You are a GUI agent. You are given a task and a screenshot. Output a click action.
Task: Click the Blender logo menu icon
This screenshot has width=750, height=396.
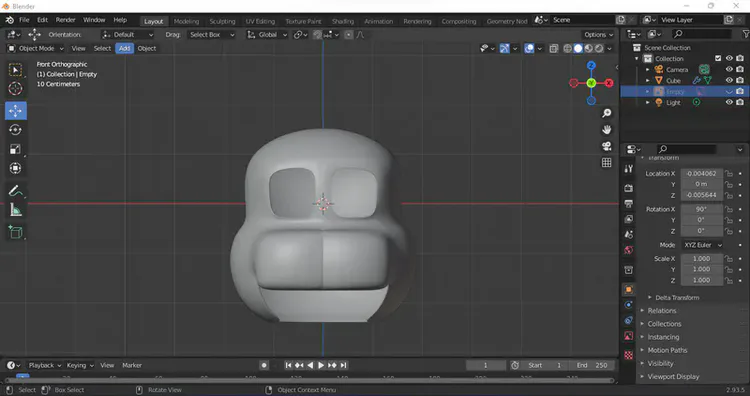pos(10,20)
